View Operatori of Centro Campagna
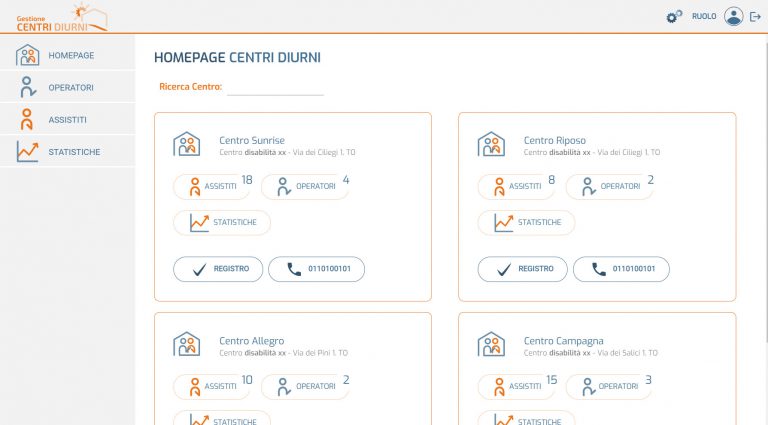The height and width of the screenshot is (425, 768). pyautogui.click(x=612, y=387)
